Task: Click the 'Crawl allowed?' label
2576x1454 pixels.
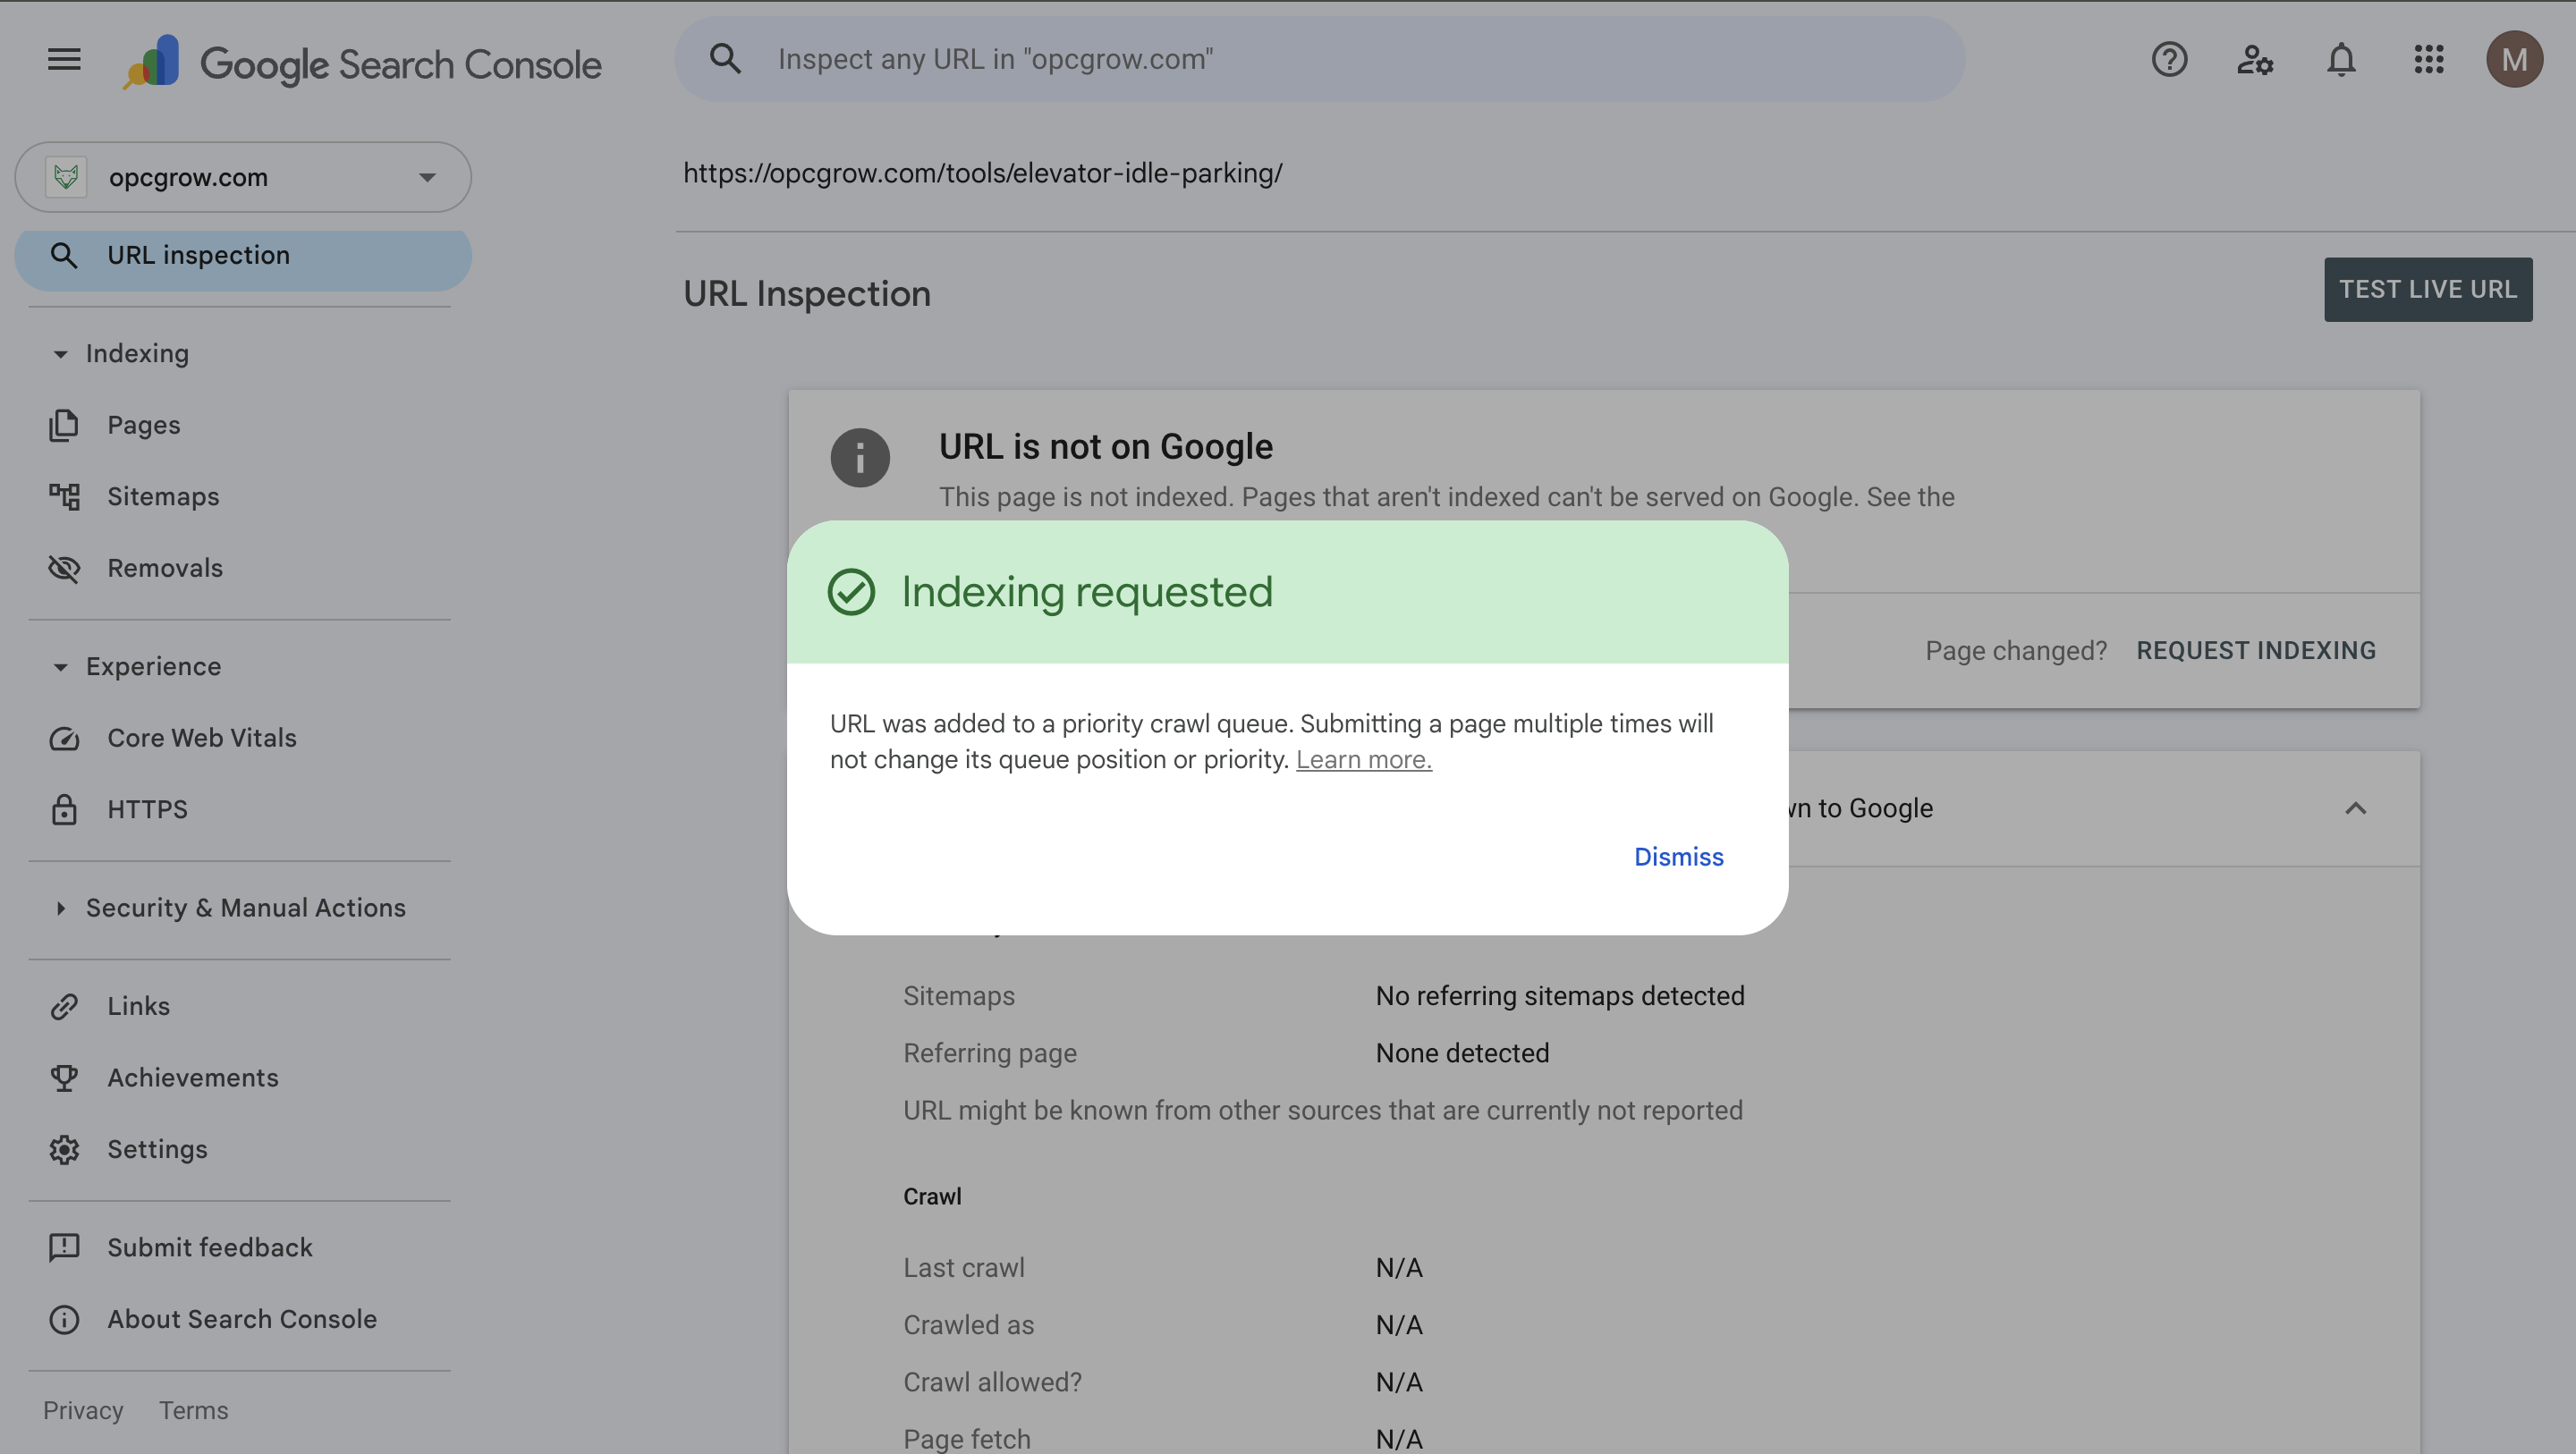Action: [992, 1382]
